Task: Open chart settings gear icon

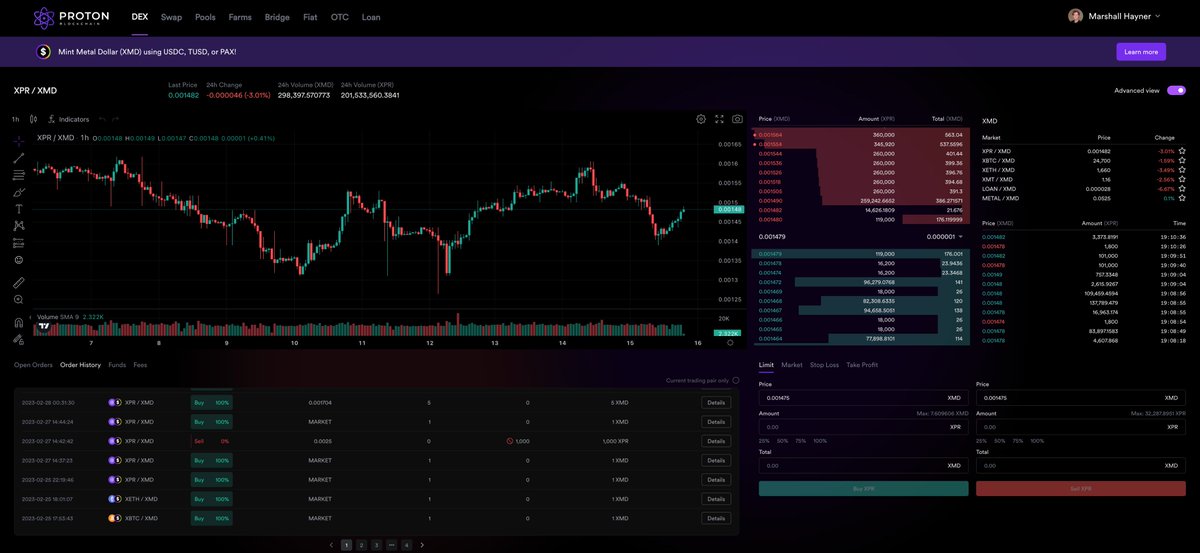Action: (701, 119)
